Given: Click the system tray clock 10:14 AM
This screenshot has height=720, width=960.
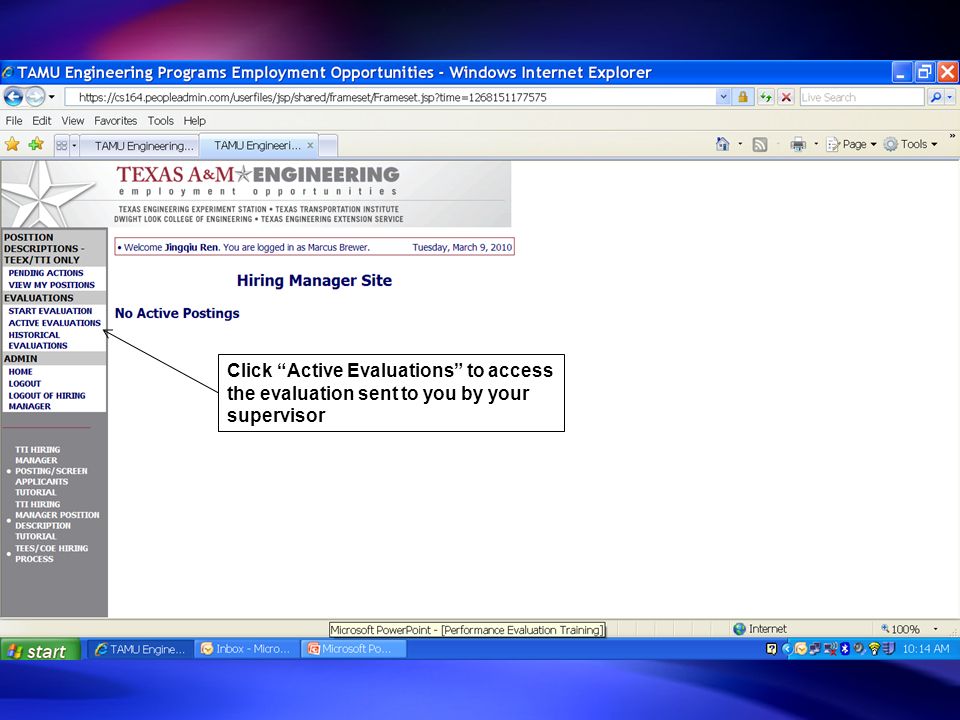Looking at the screenshot, I should 926,649.
